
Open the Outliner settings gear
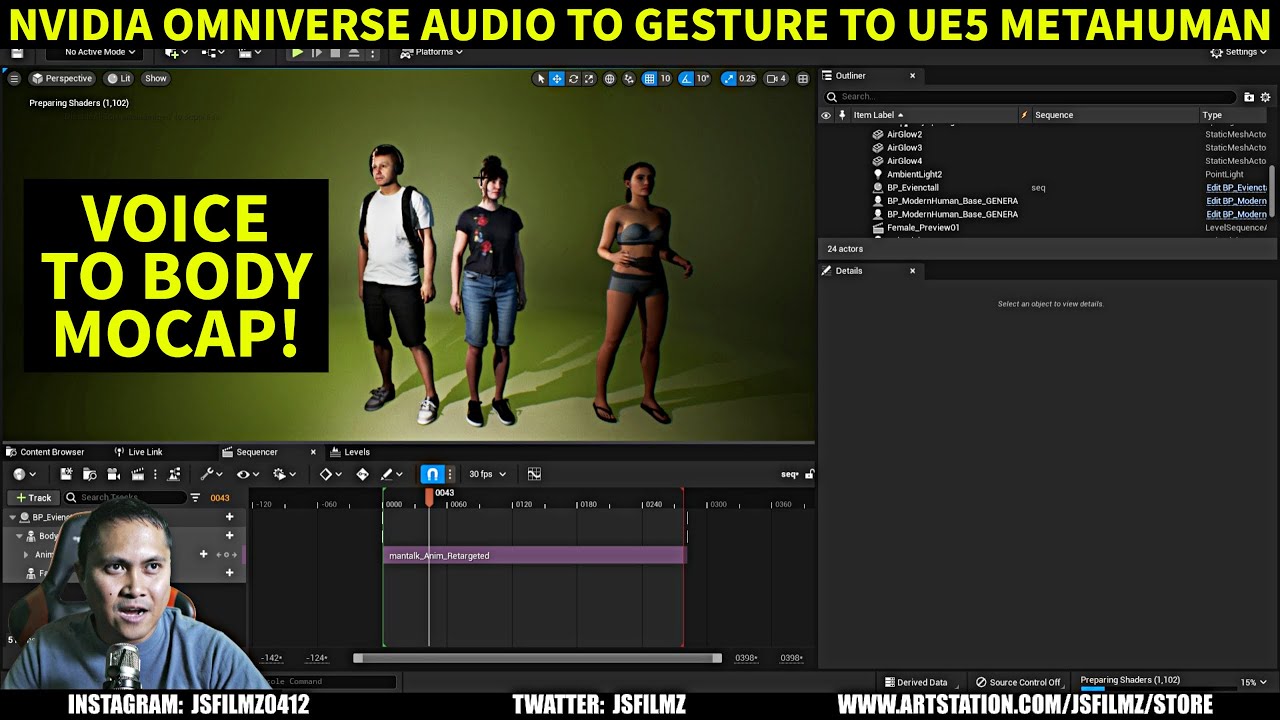tap(1265, 97)
